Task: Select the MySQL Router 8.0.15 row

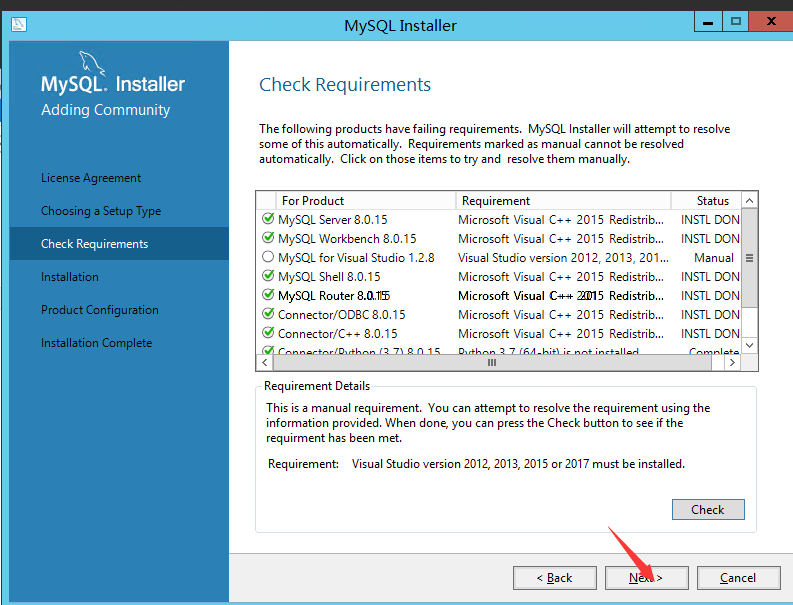Action: 499,295
